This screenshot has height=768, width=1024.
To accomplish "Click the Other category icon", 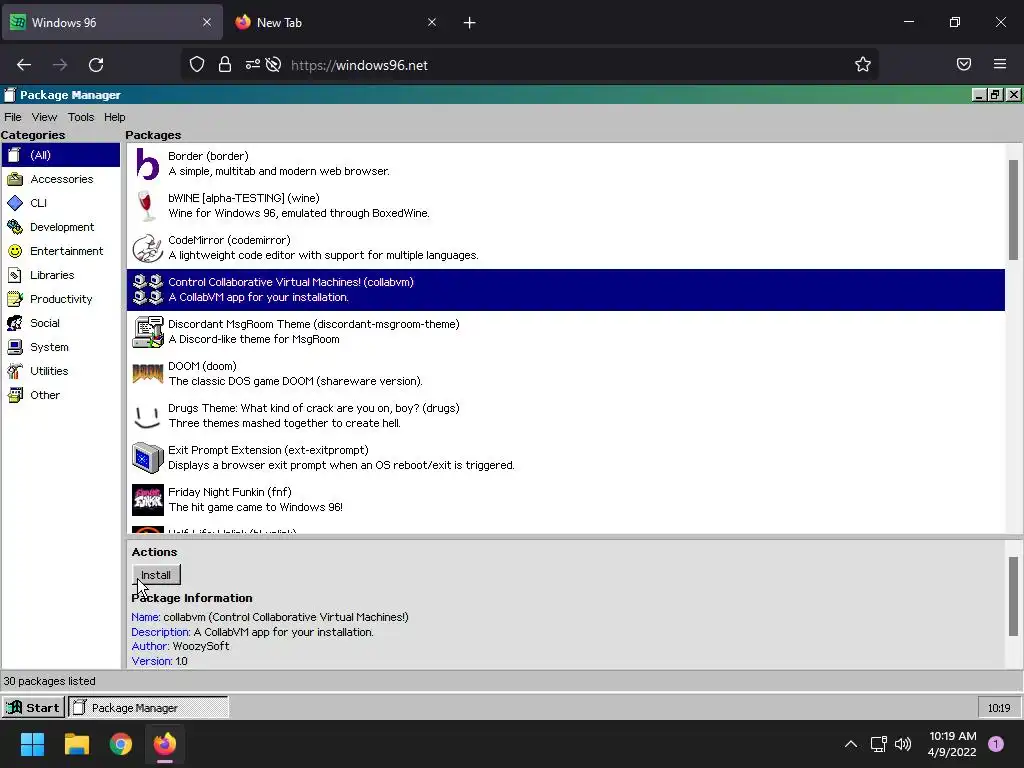I will click(x=14, y=395).
